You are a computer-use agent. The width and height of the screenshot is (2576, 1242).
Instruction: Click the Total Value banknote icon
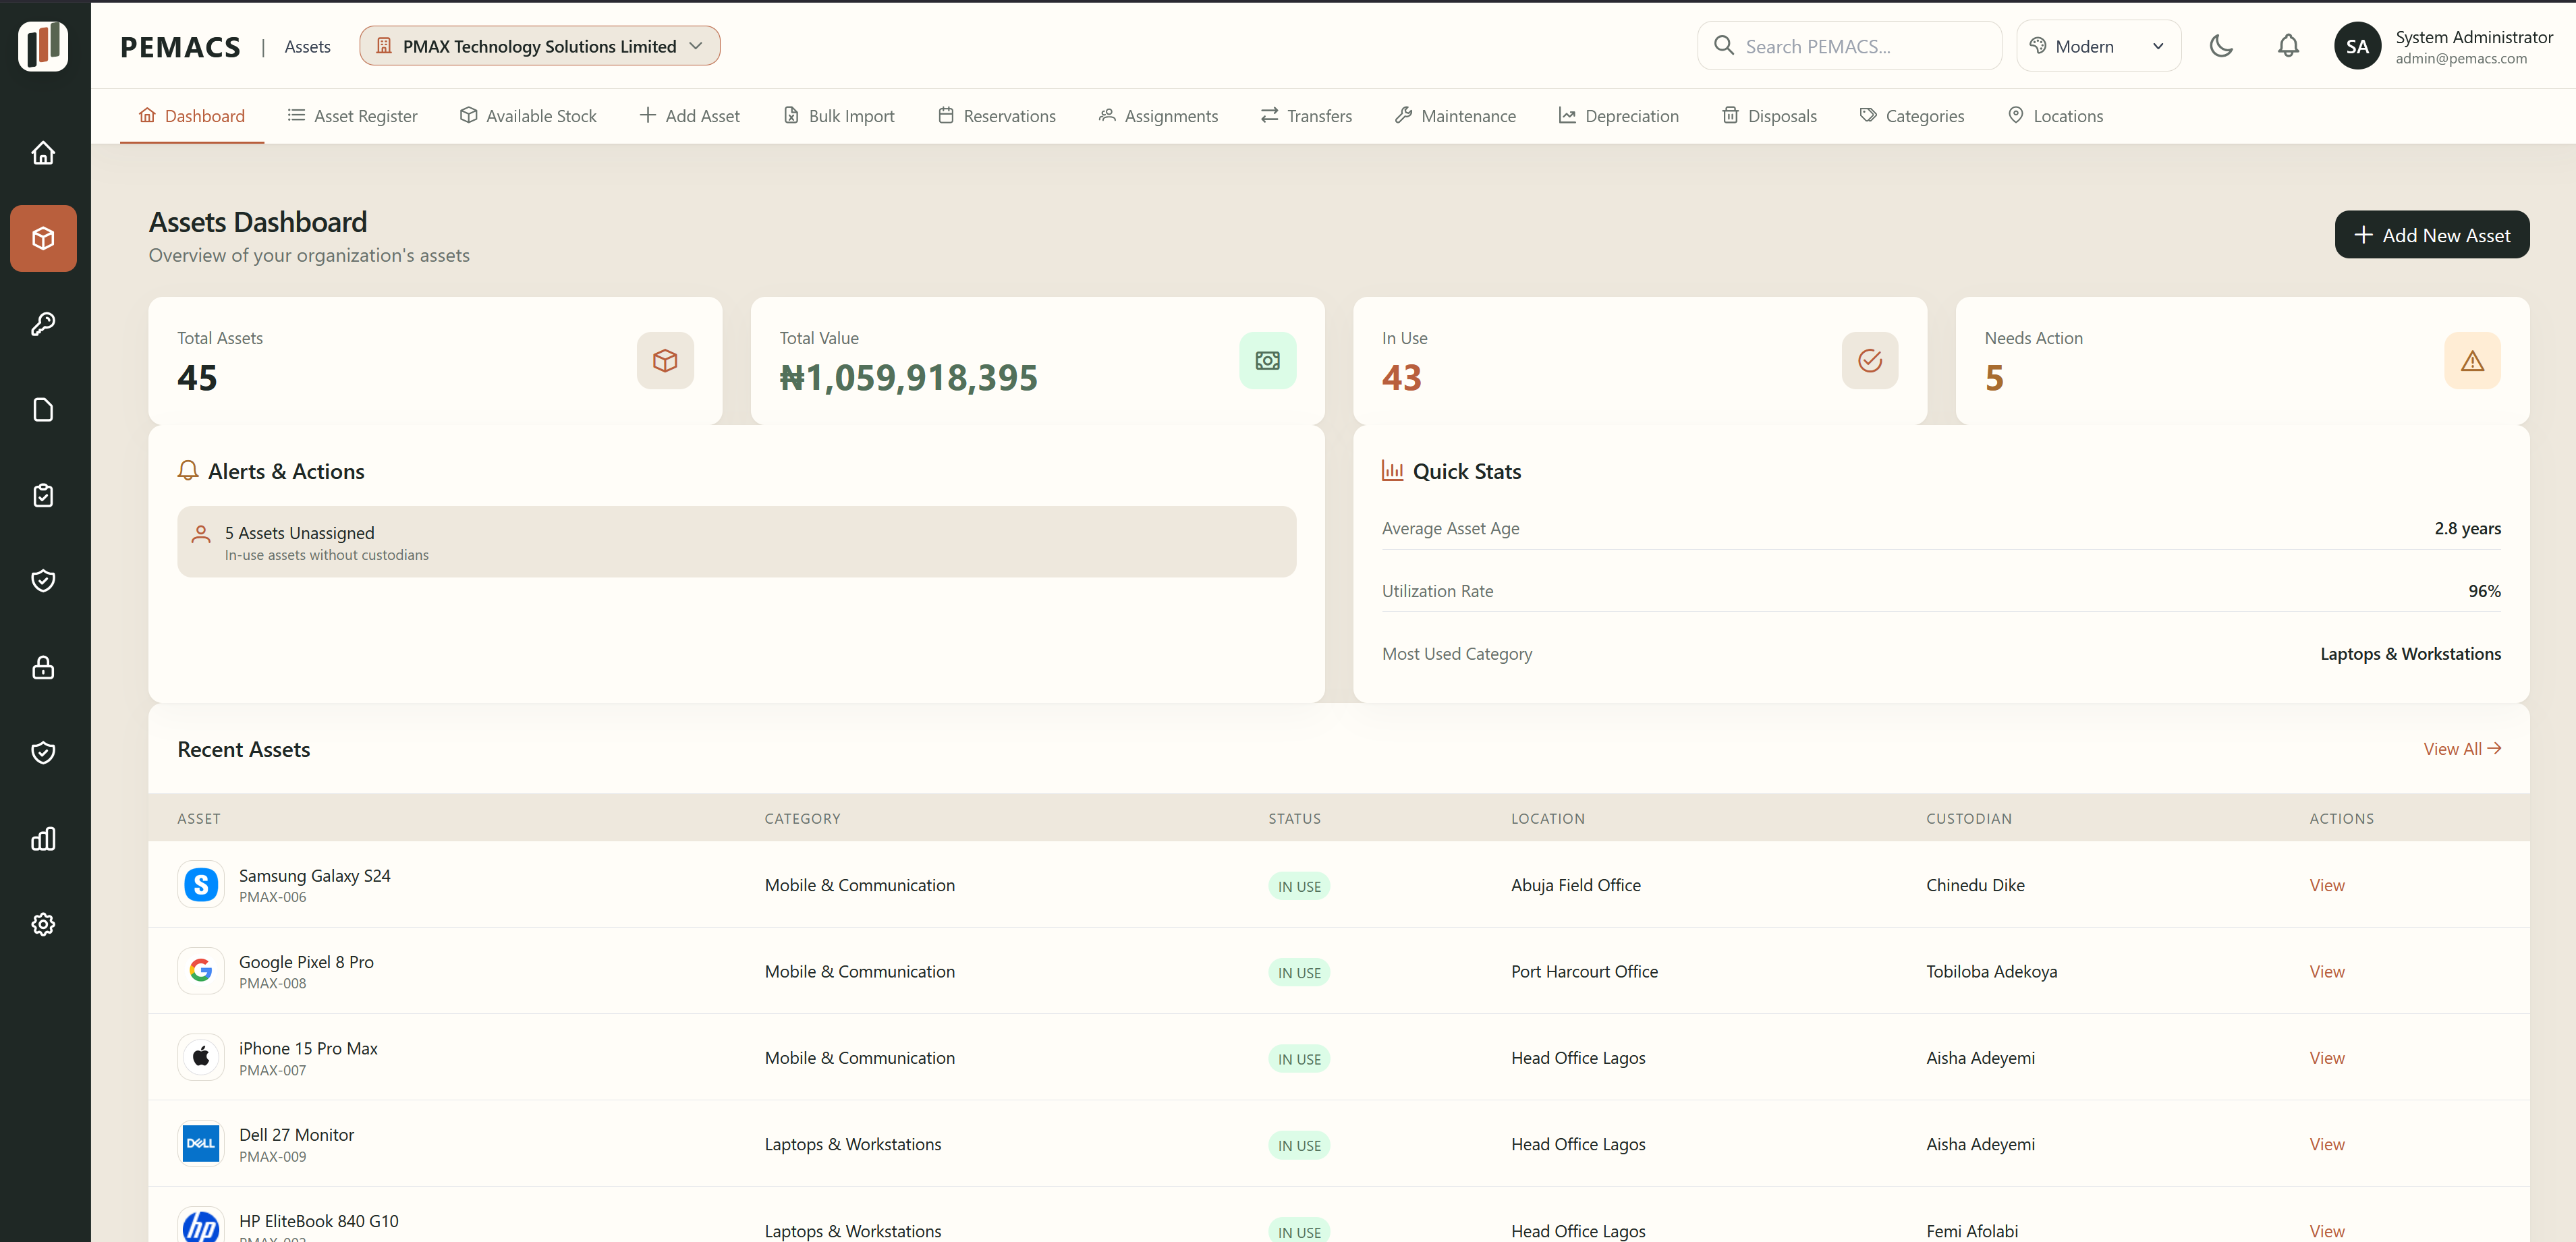(x=1267, y=360)
